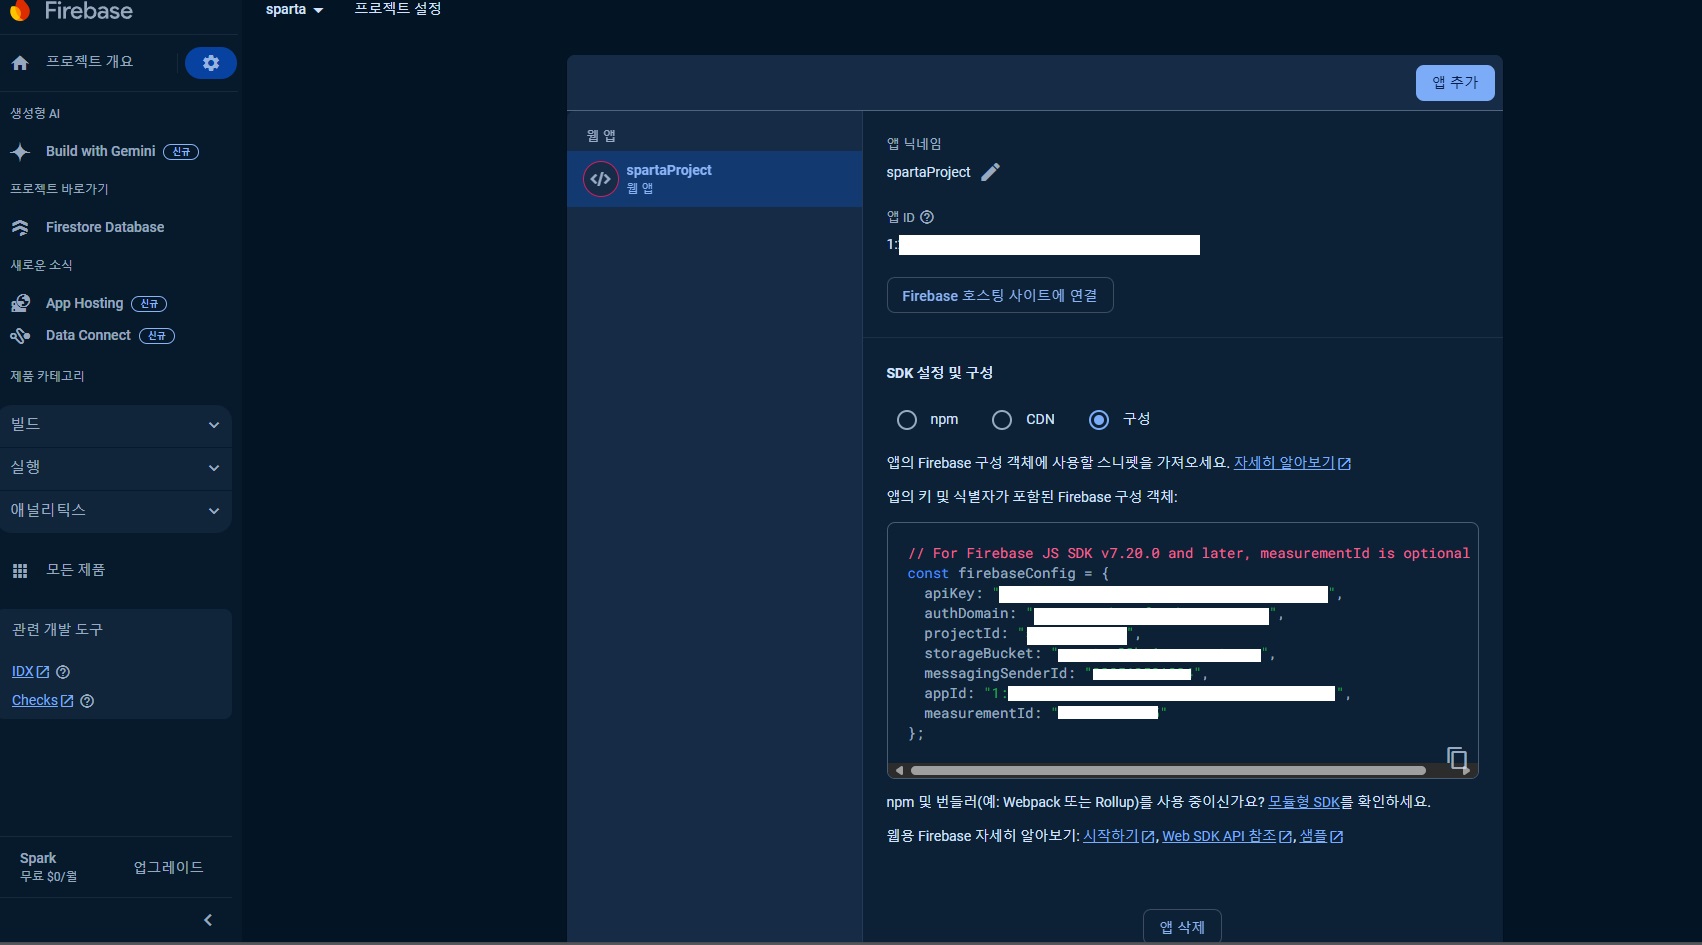
Task: Expand the 실행 category
Action: point(116,468)
